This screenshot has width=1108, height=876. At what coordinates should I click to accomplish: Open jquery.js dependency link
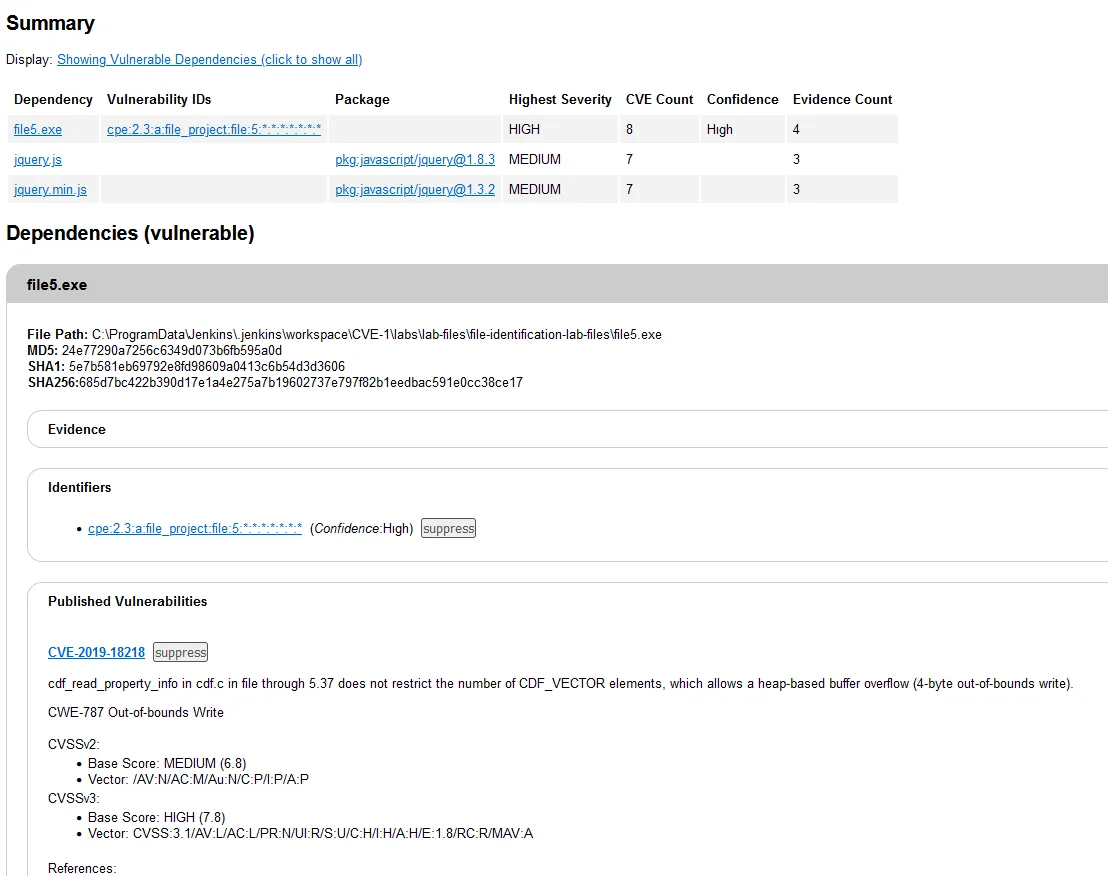pos(37,160)
